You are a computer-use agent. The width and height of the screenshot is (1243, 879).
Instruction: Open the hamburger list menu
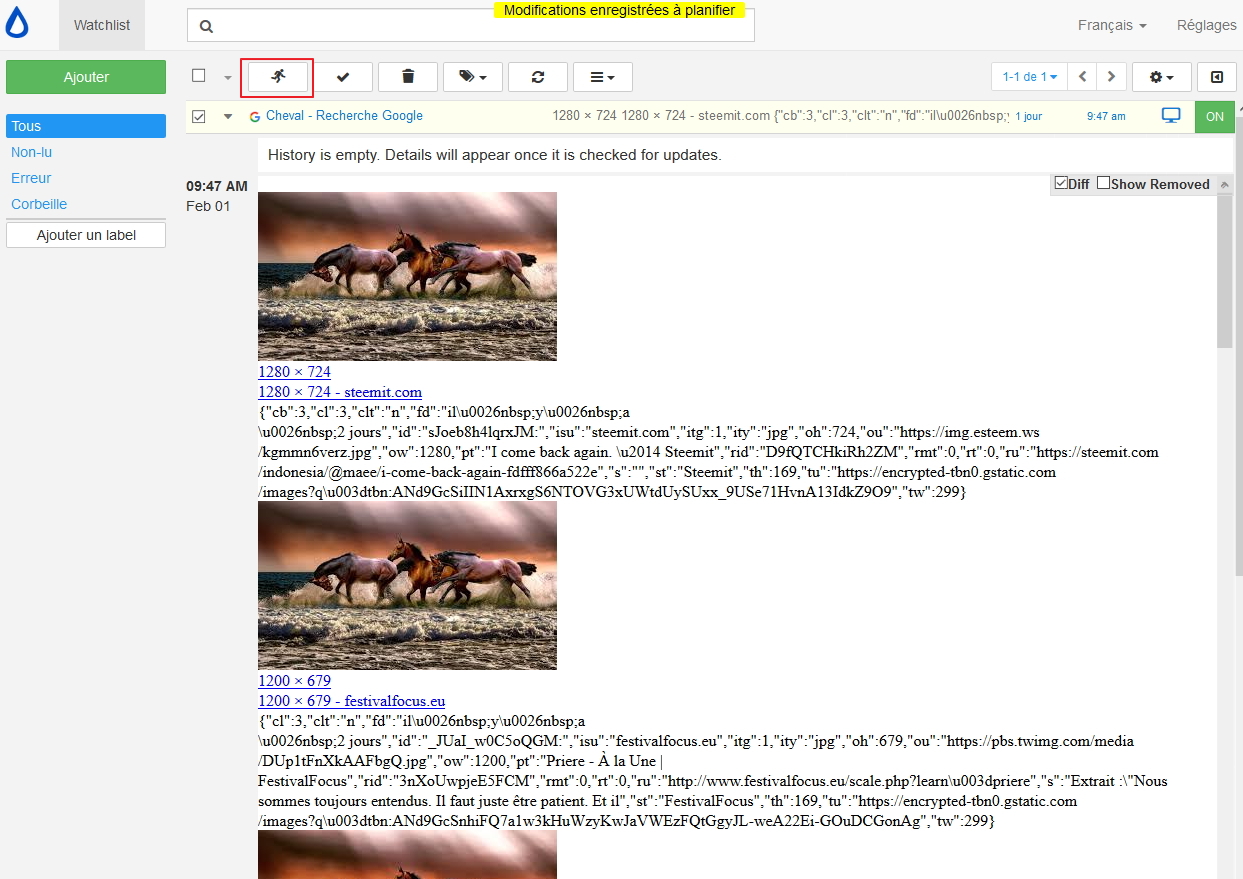[x=603, y=77]
